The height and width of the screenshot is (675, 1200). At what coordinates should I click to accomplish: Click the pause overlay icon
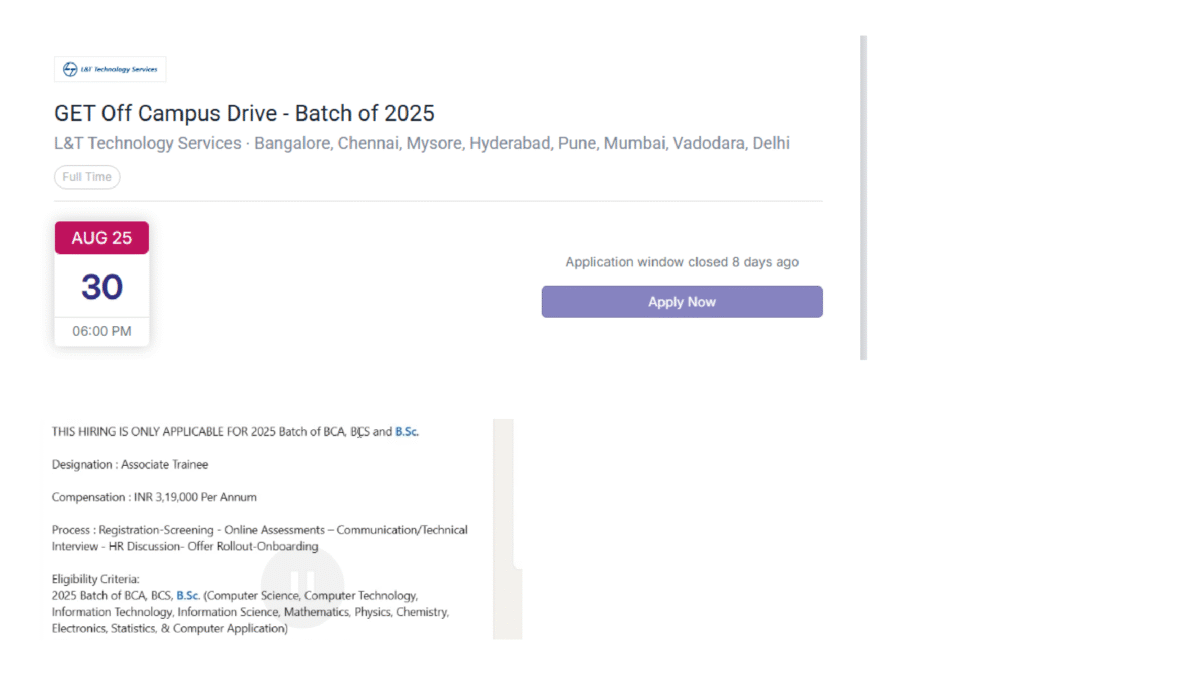click(303, 586)
